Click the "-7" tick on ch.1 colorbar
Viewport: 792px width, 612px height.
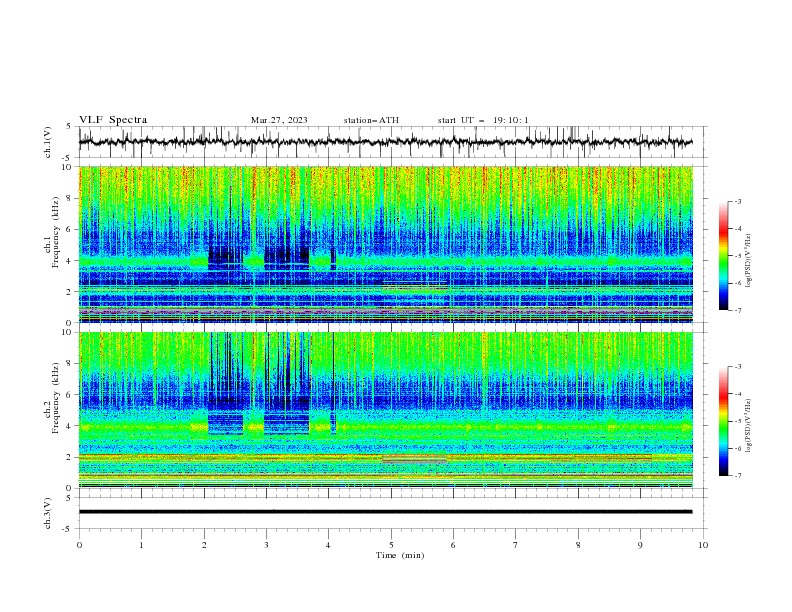[737, 310]
